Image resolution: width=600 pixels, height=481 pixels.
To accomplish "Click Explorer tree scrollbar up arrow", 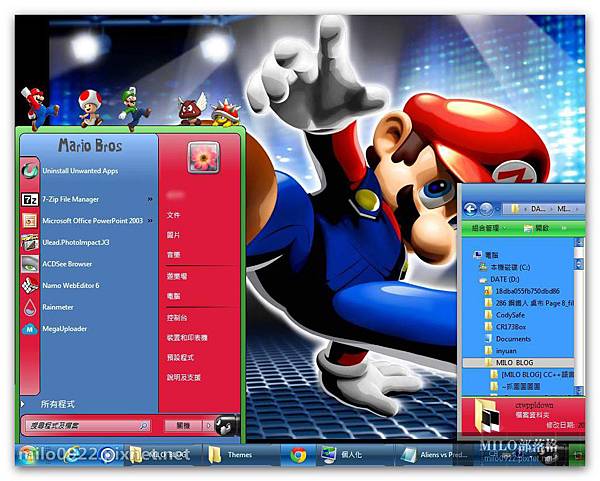I will tap(579, 242).
